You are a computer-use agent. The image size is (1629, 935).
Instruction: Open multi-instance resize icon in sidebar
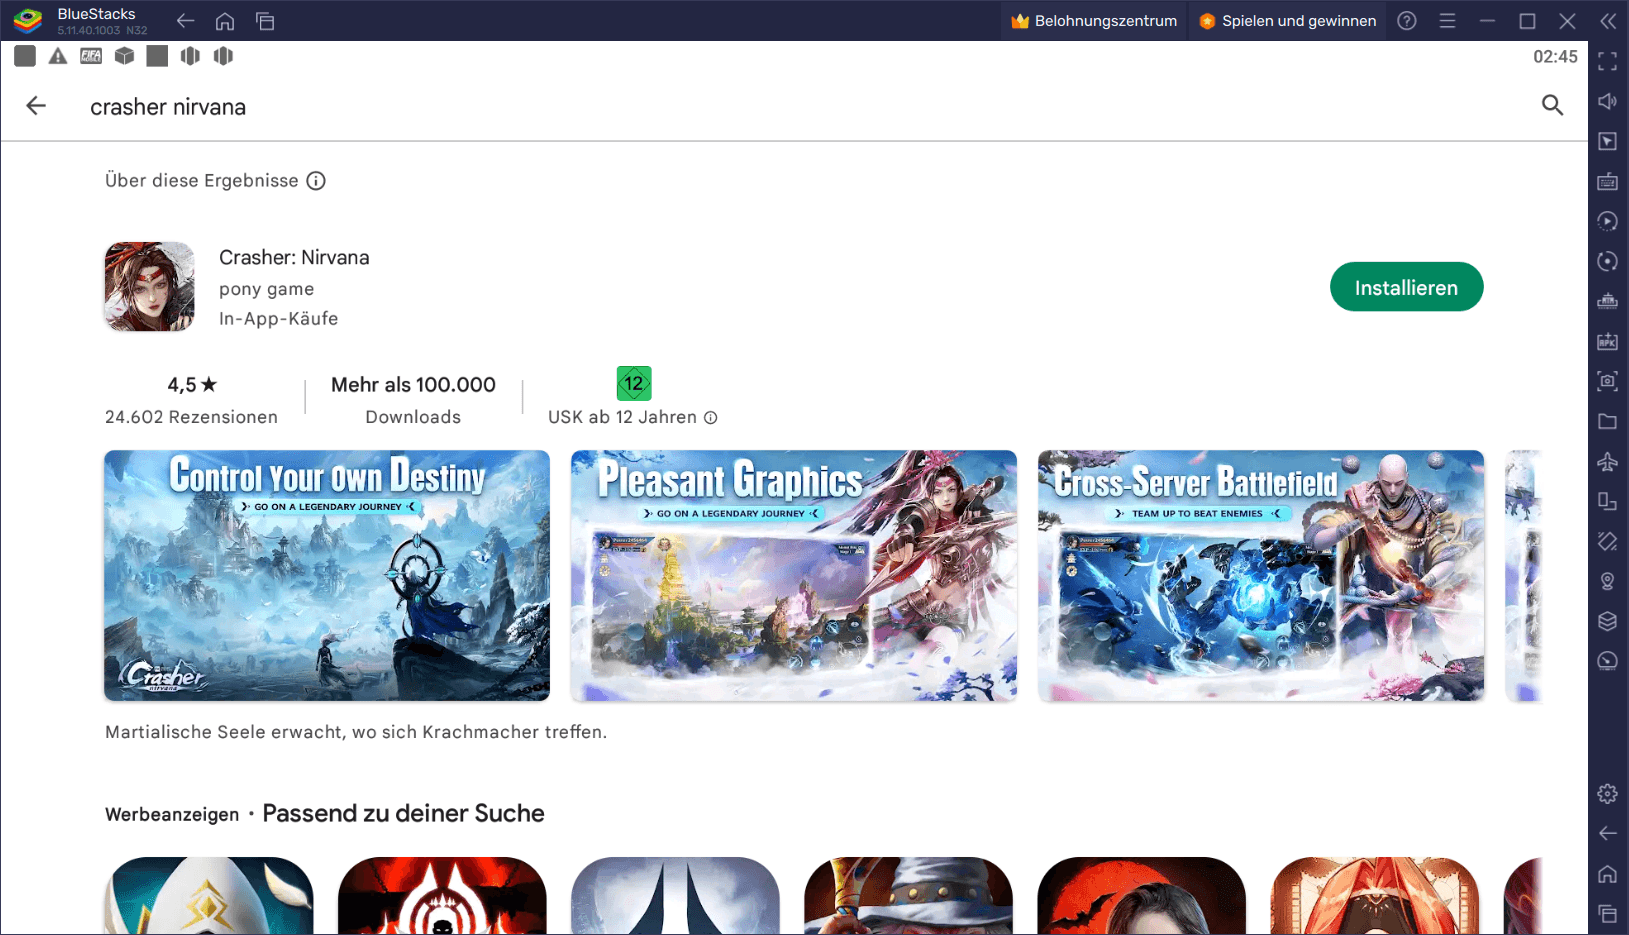1607,501
